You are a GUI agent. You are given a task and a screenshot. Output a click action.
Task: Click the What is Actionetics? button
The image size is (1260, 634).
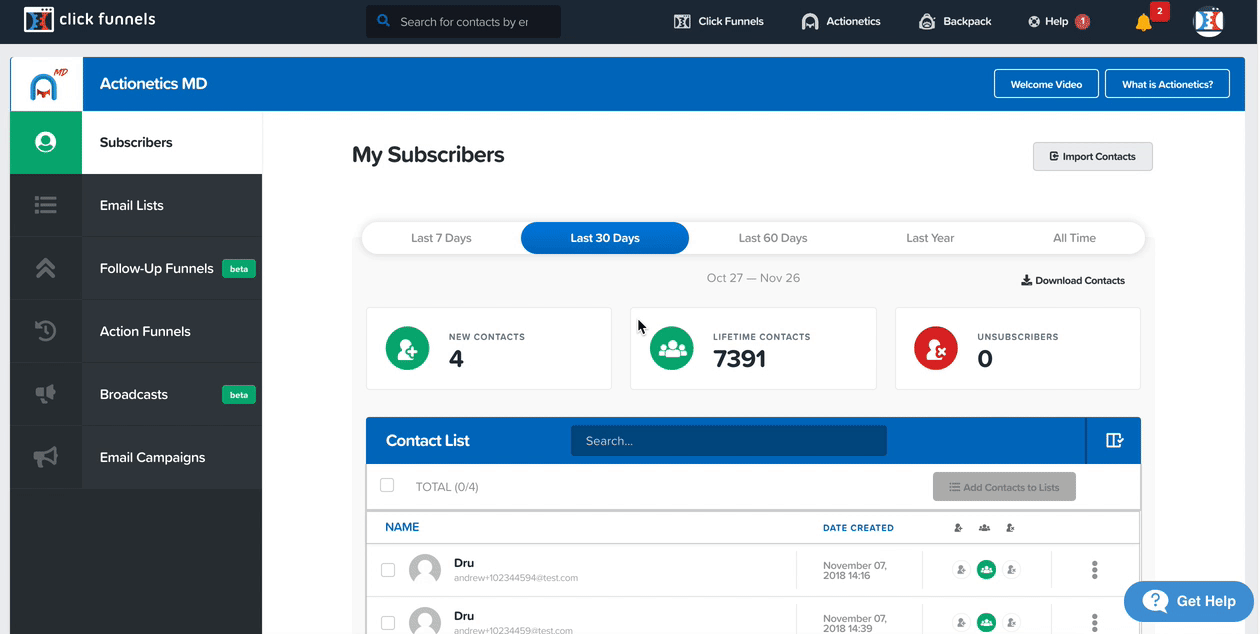tap(1167, 84)
